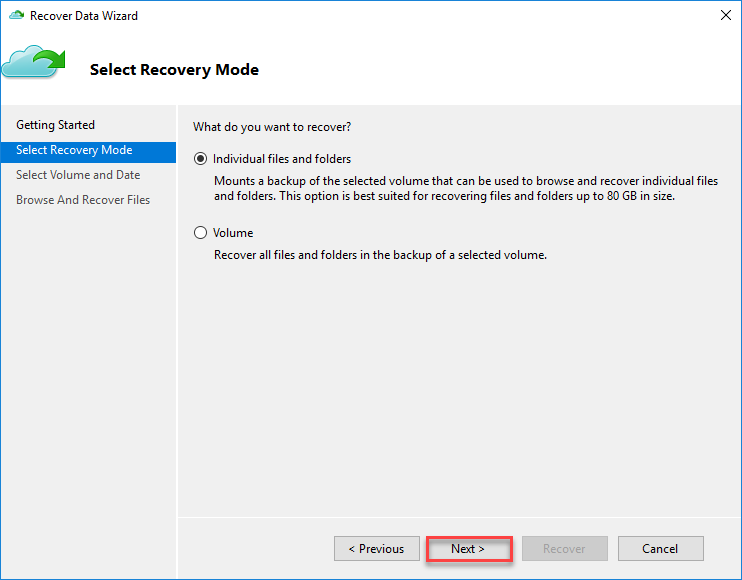
Task: Click the 'What do you want to recover?' prompt
Action: (x=272, y=127)
